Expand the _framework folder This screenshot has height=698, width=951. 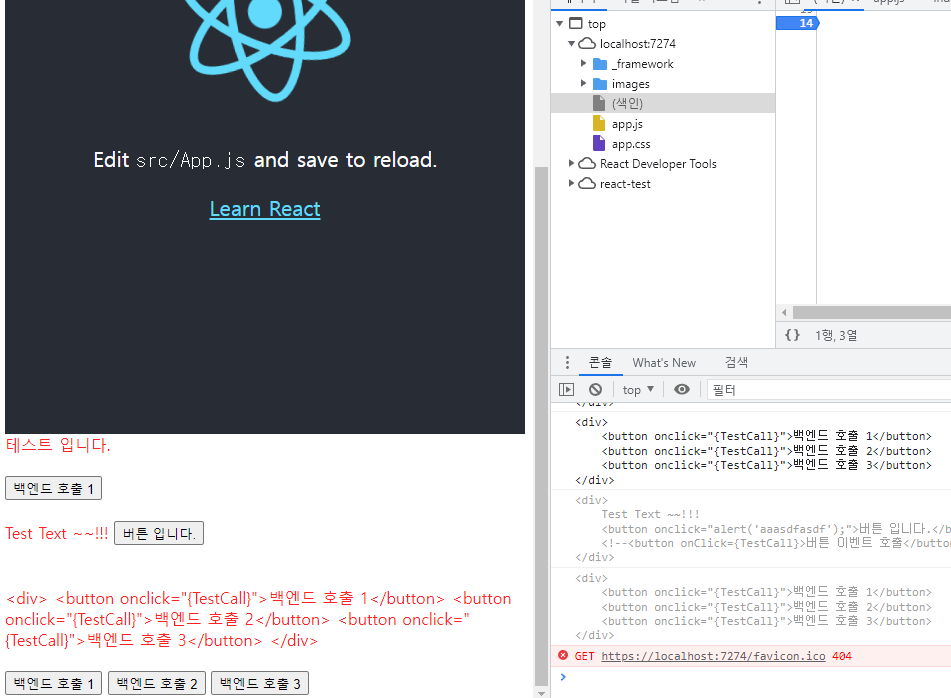click(583, 63)
